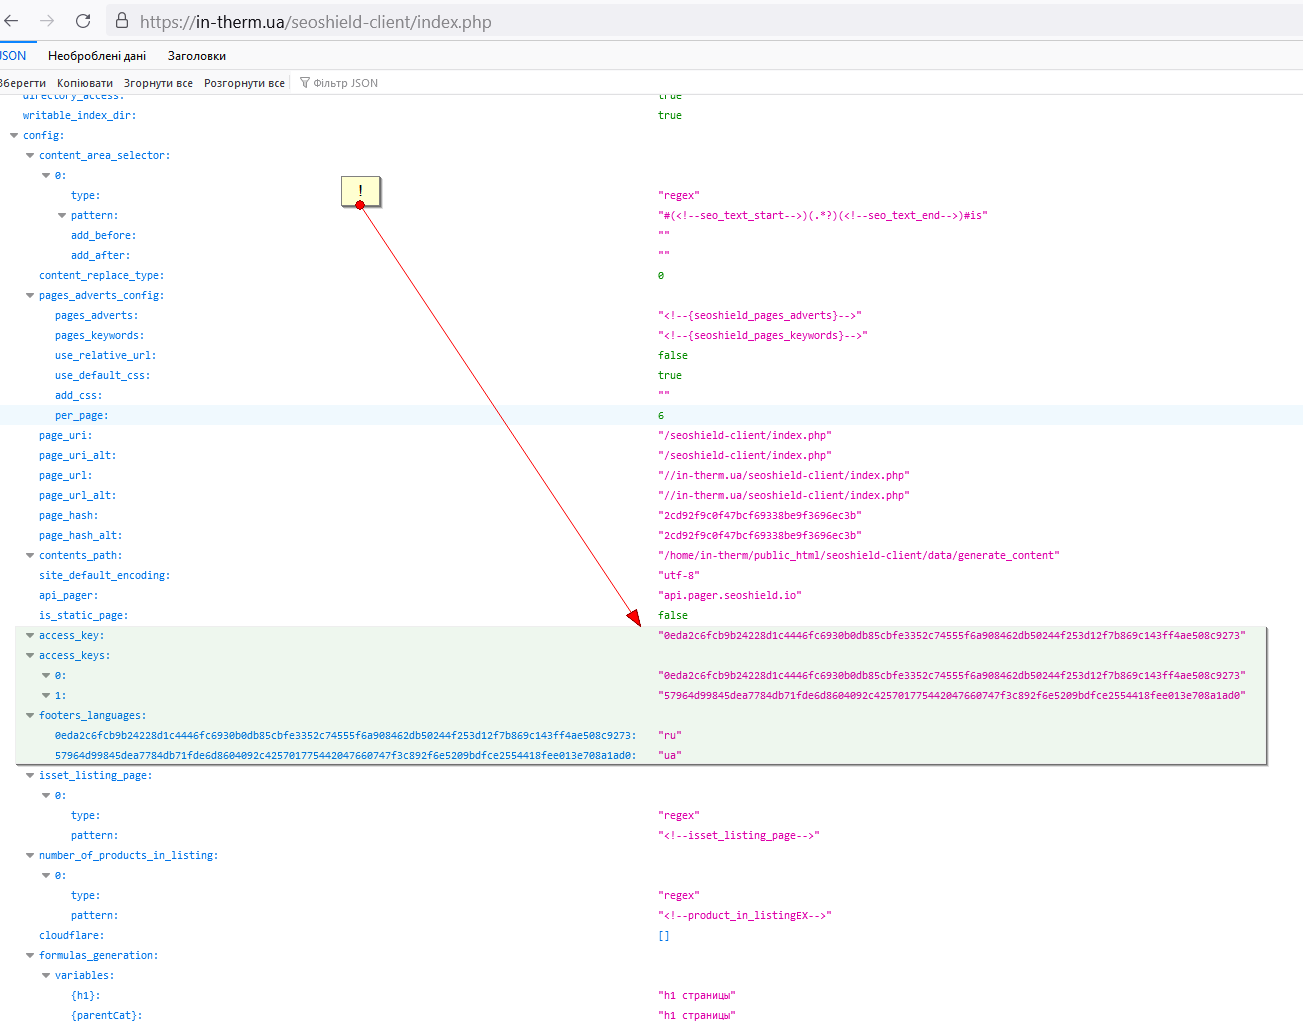Select the add_after key
The width and height of the screenshot is (1303, 1031).
tap(100, 256)
